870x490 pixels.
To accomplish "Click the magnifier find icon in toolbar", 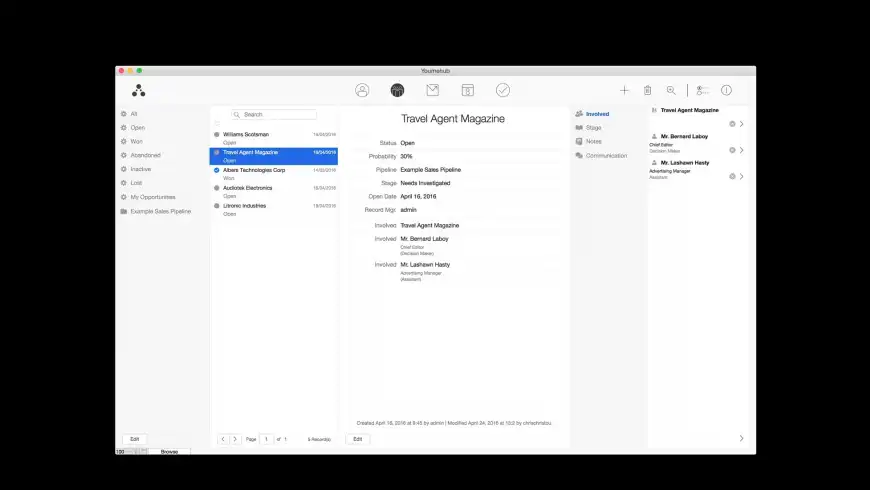I will [x=671, y=90].
